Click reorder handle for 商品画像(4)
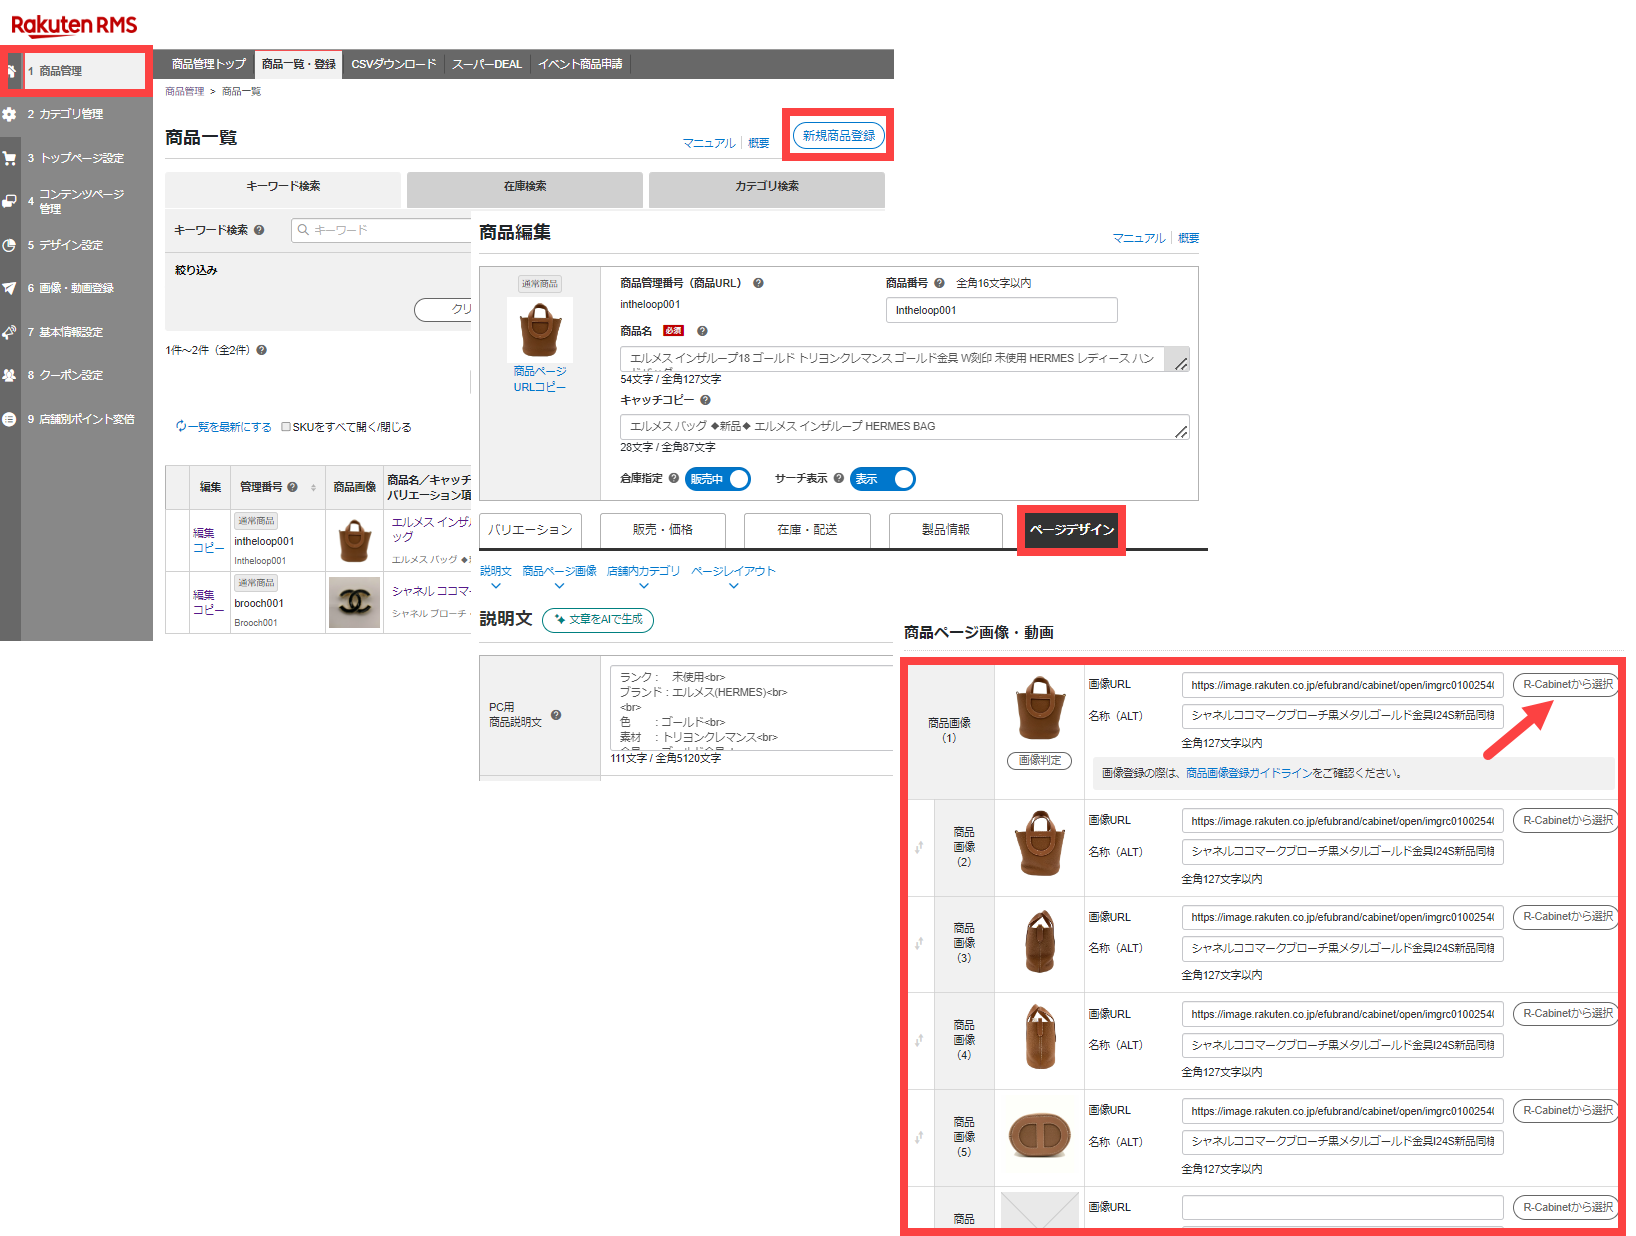The width and height of the screenshot is (1636, 1236). click(x=919, y=1041)
